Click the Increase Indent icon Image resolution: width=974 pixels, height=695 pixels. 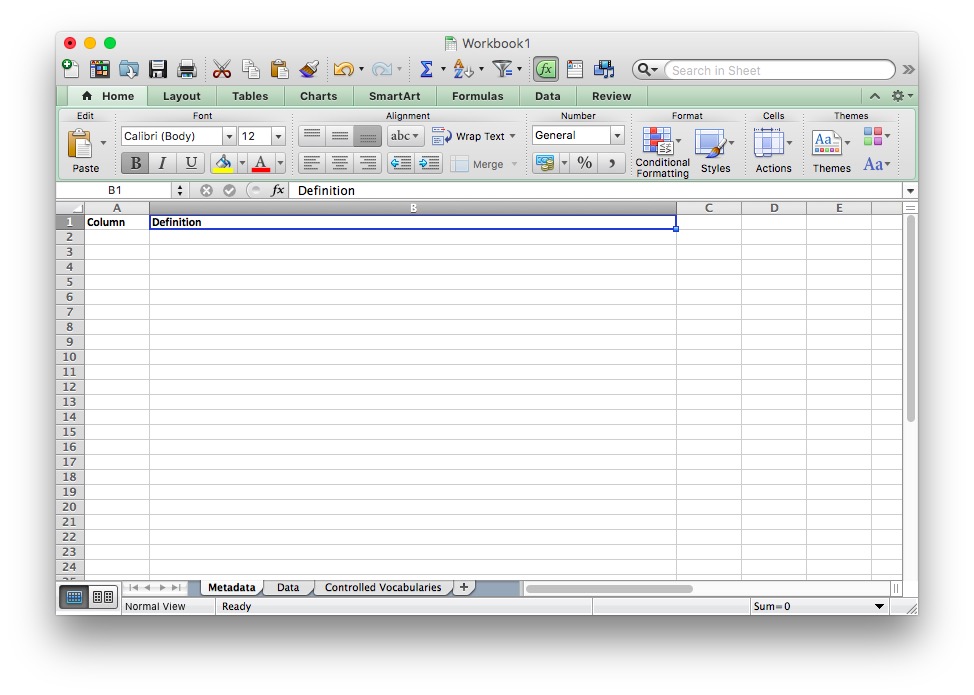coord(429,163)
